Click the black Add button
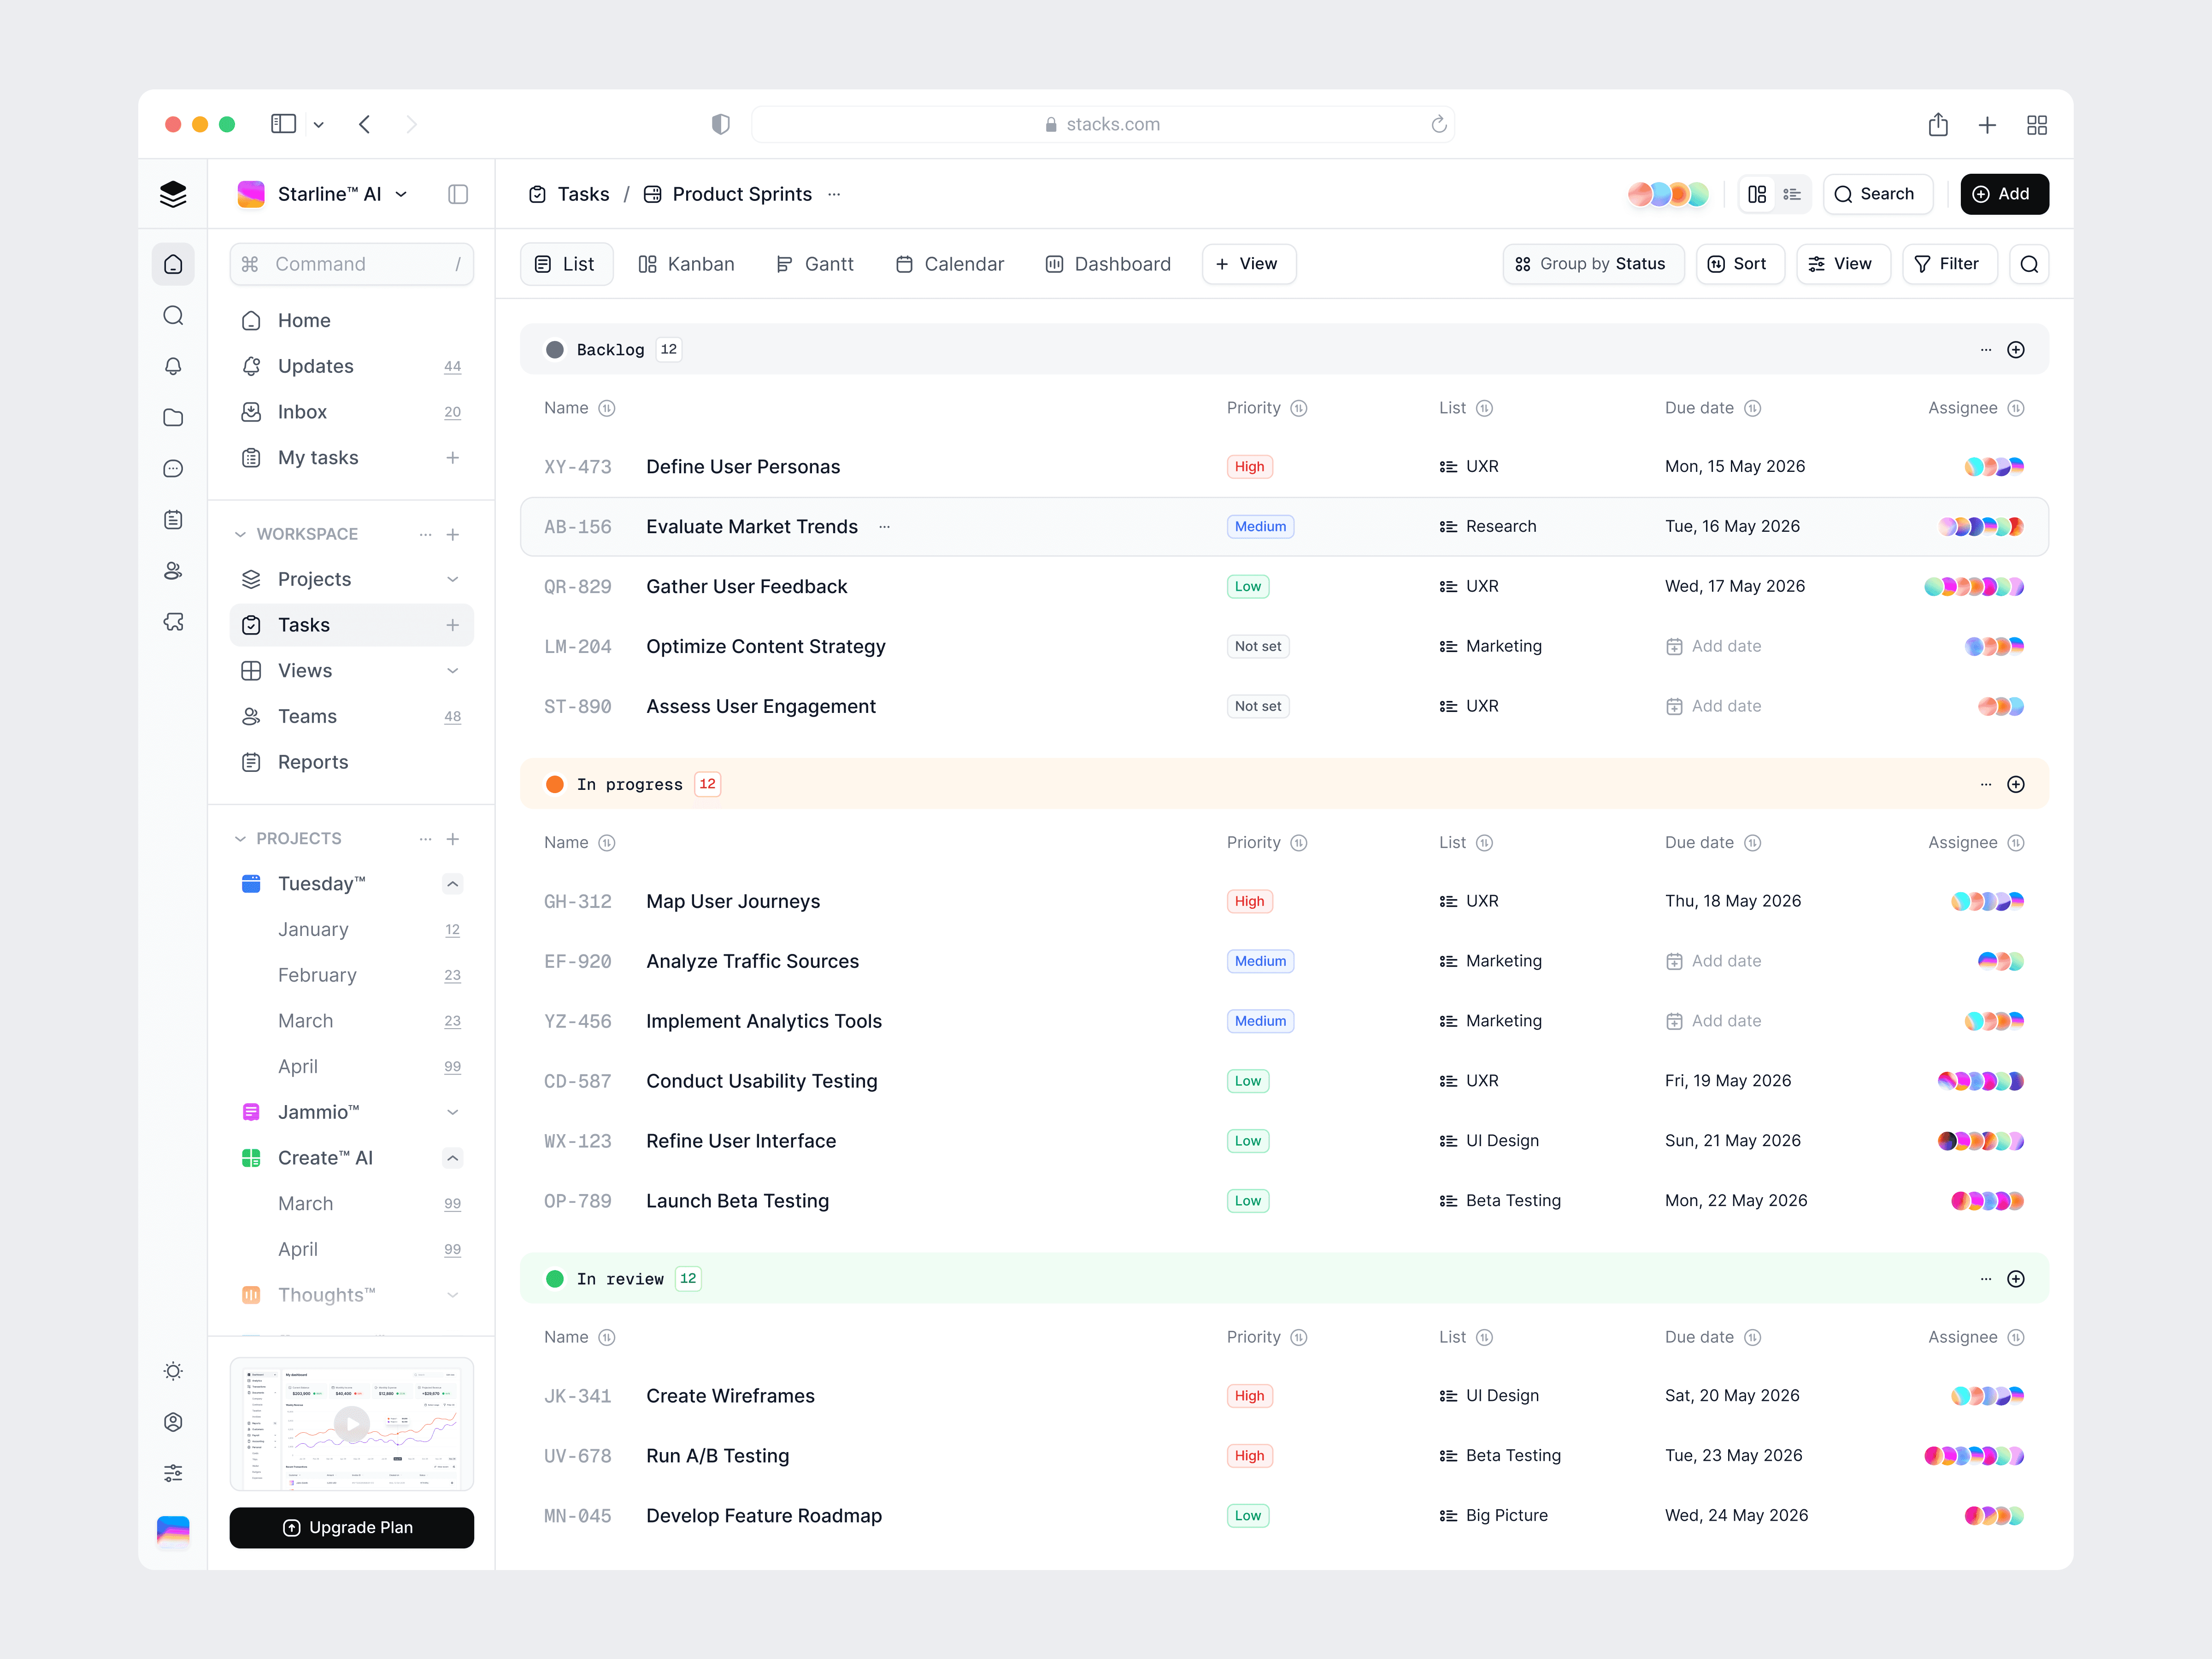Image resolution: width=2212 pixels, height=1659 pixels. 2004,194
